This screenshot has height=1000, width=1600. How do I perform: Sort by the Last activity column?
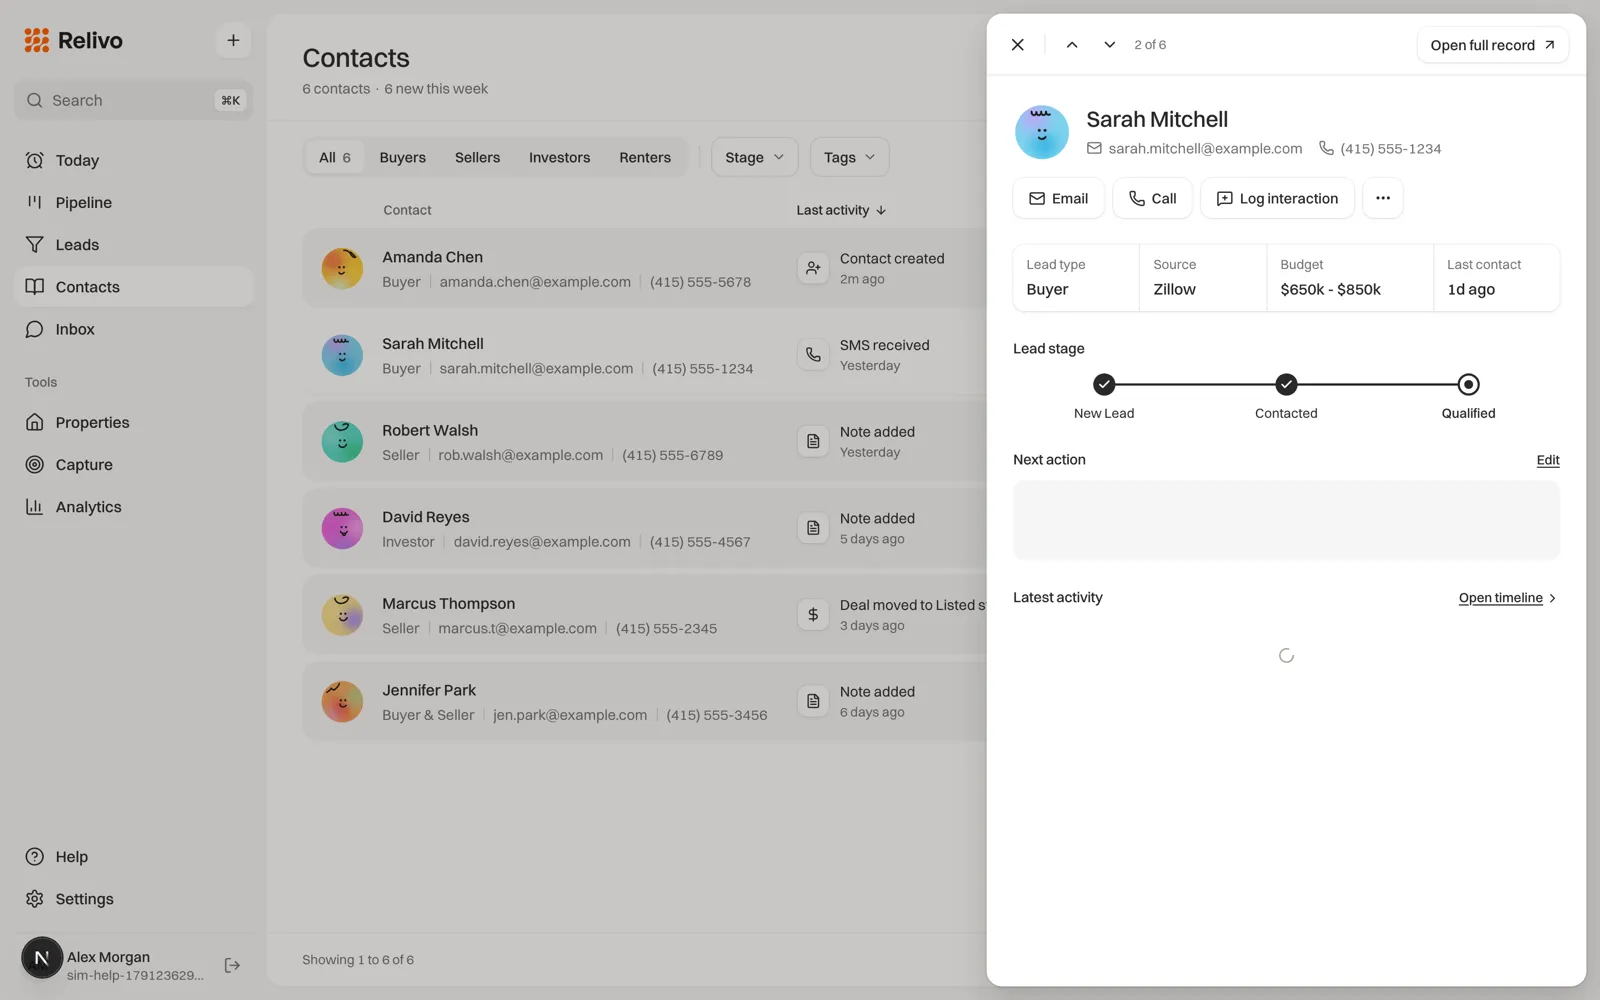[x=841, y=210]
